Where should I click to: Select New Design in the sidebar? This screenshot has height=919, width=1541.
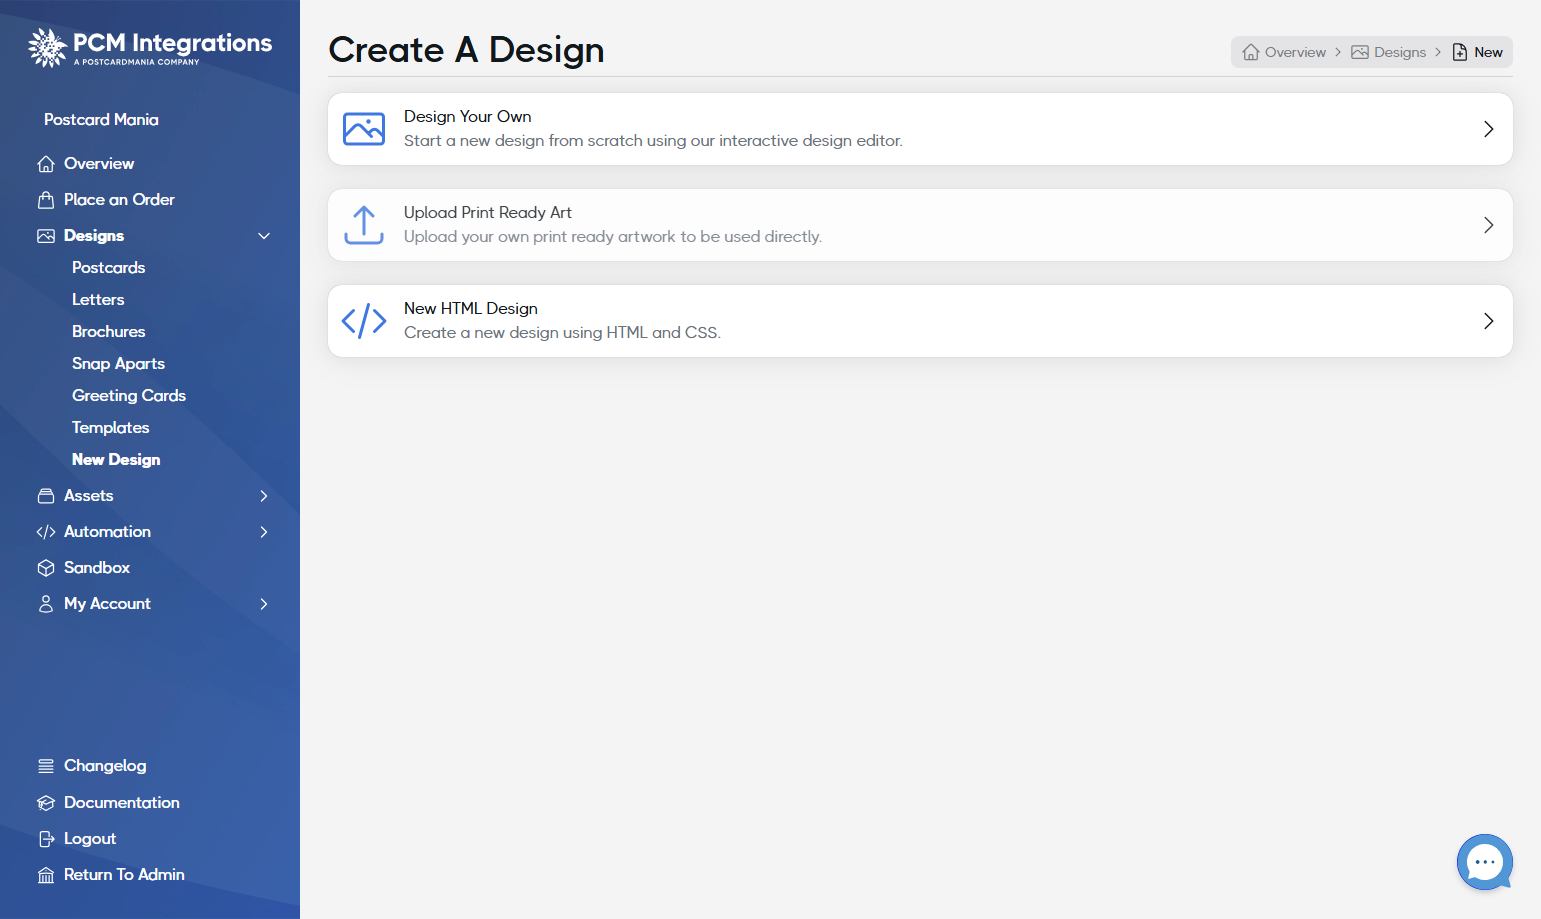coord(116,460)
